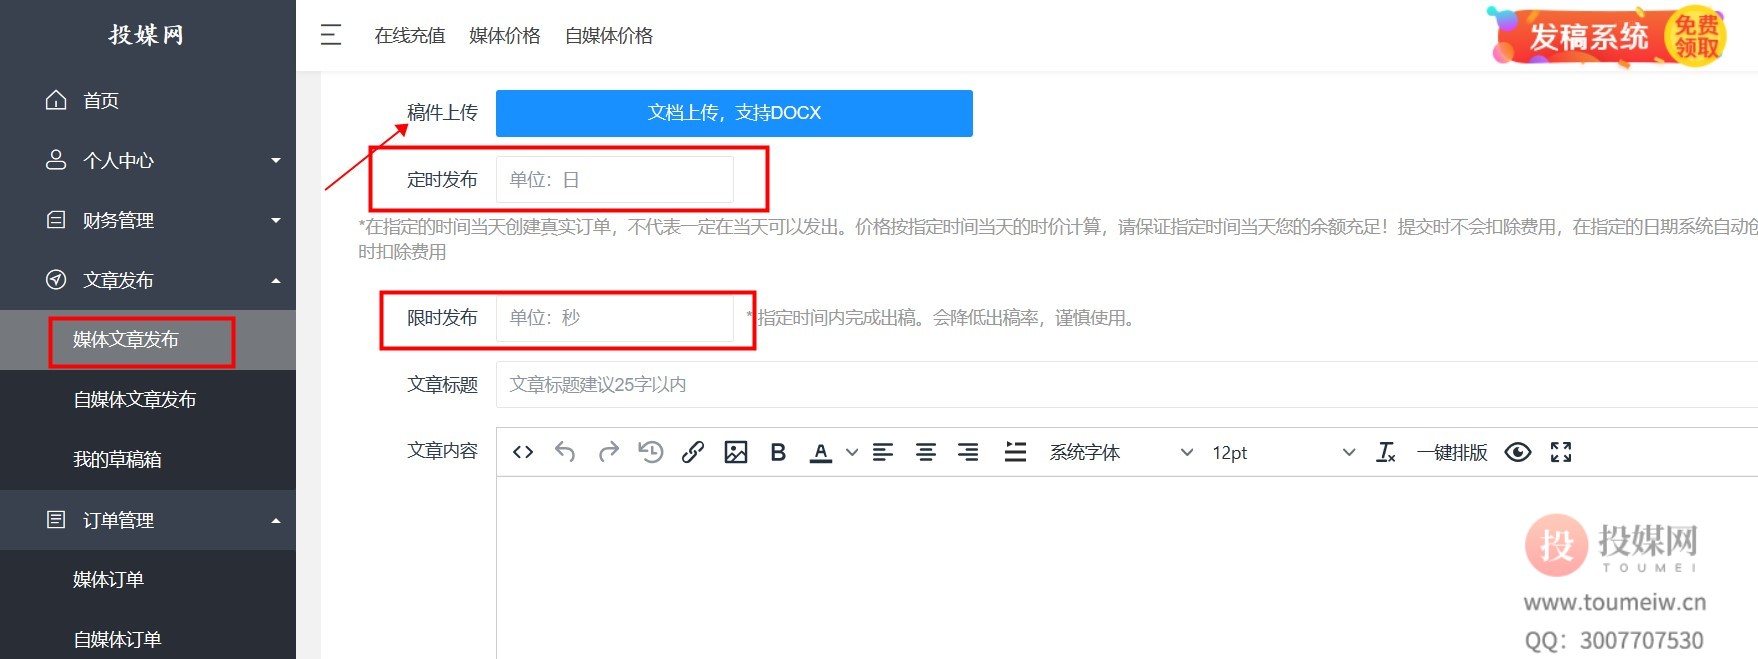The height and width of the screenshot is (659, 1758).
Task: Click the 文档上传，支持DOCX upload button
Action: [x=734, y=113]
